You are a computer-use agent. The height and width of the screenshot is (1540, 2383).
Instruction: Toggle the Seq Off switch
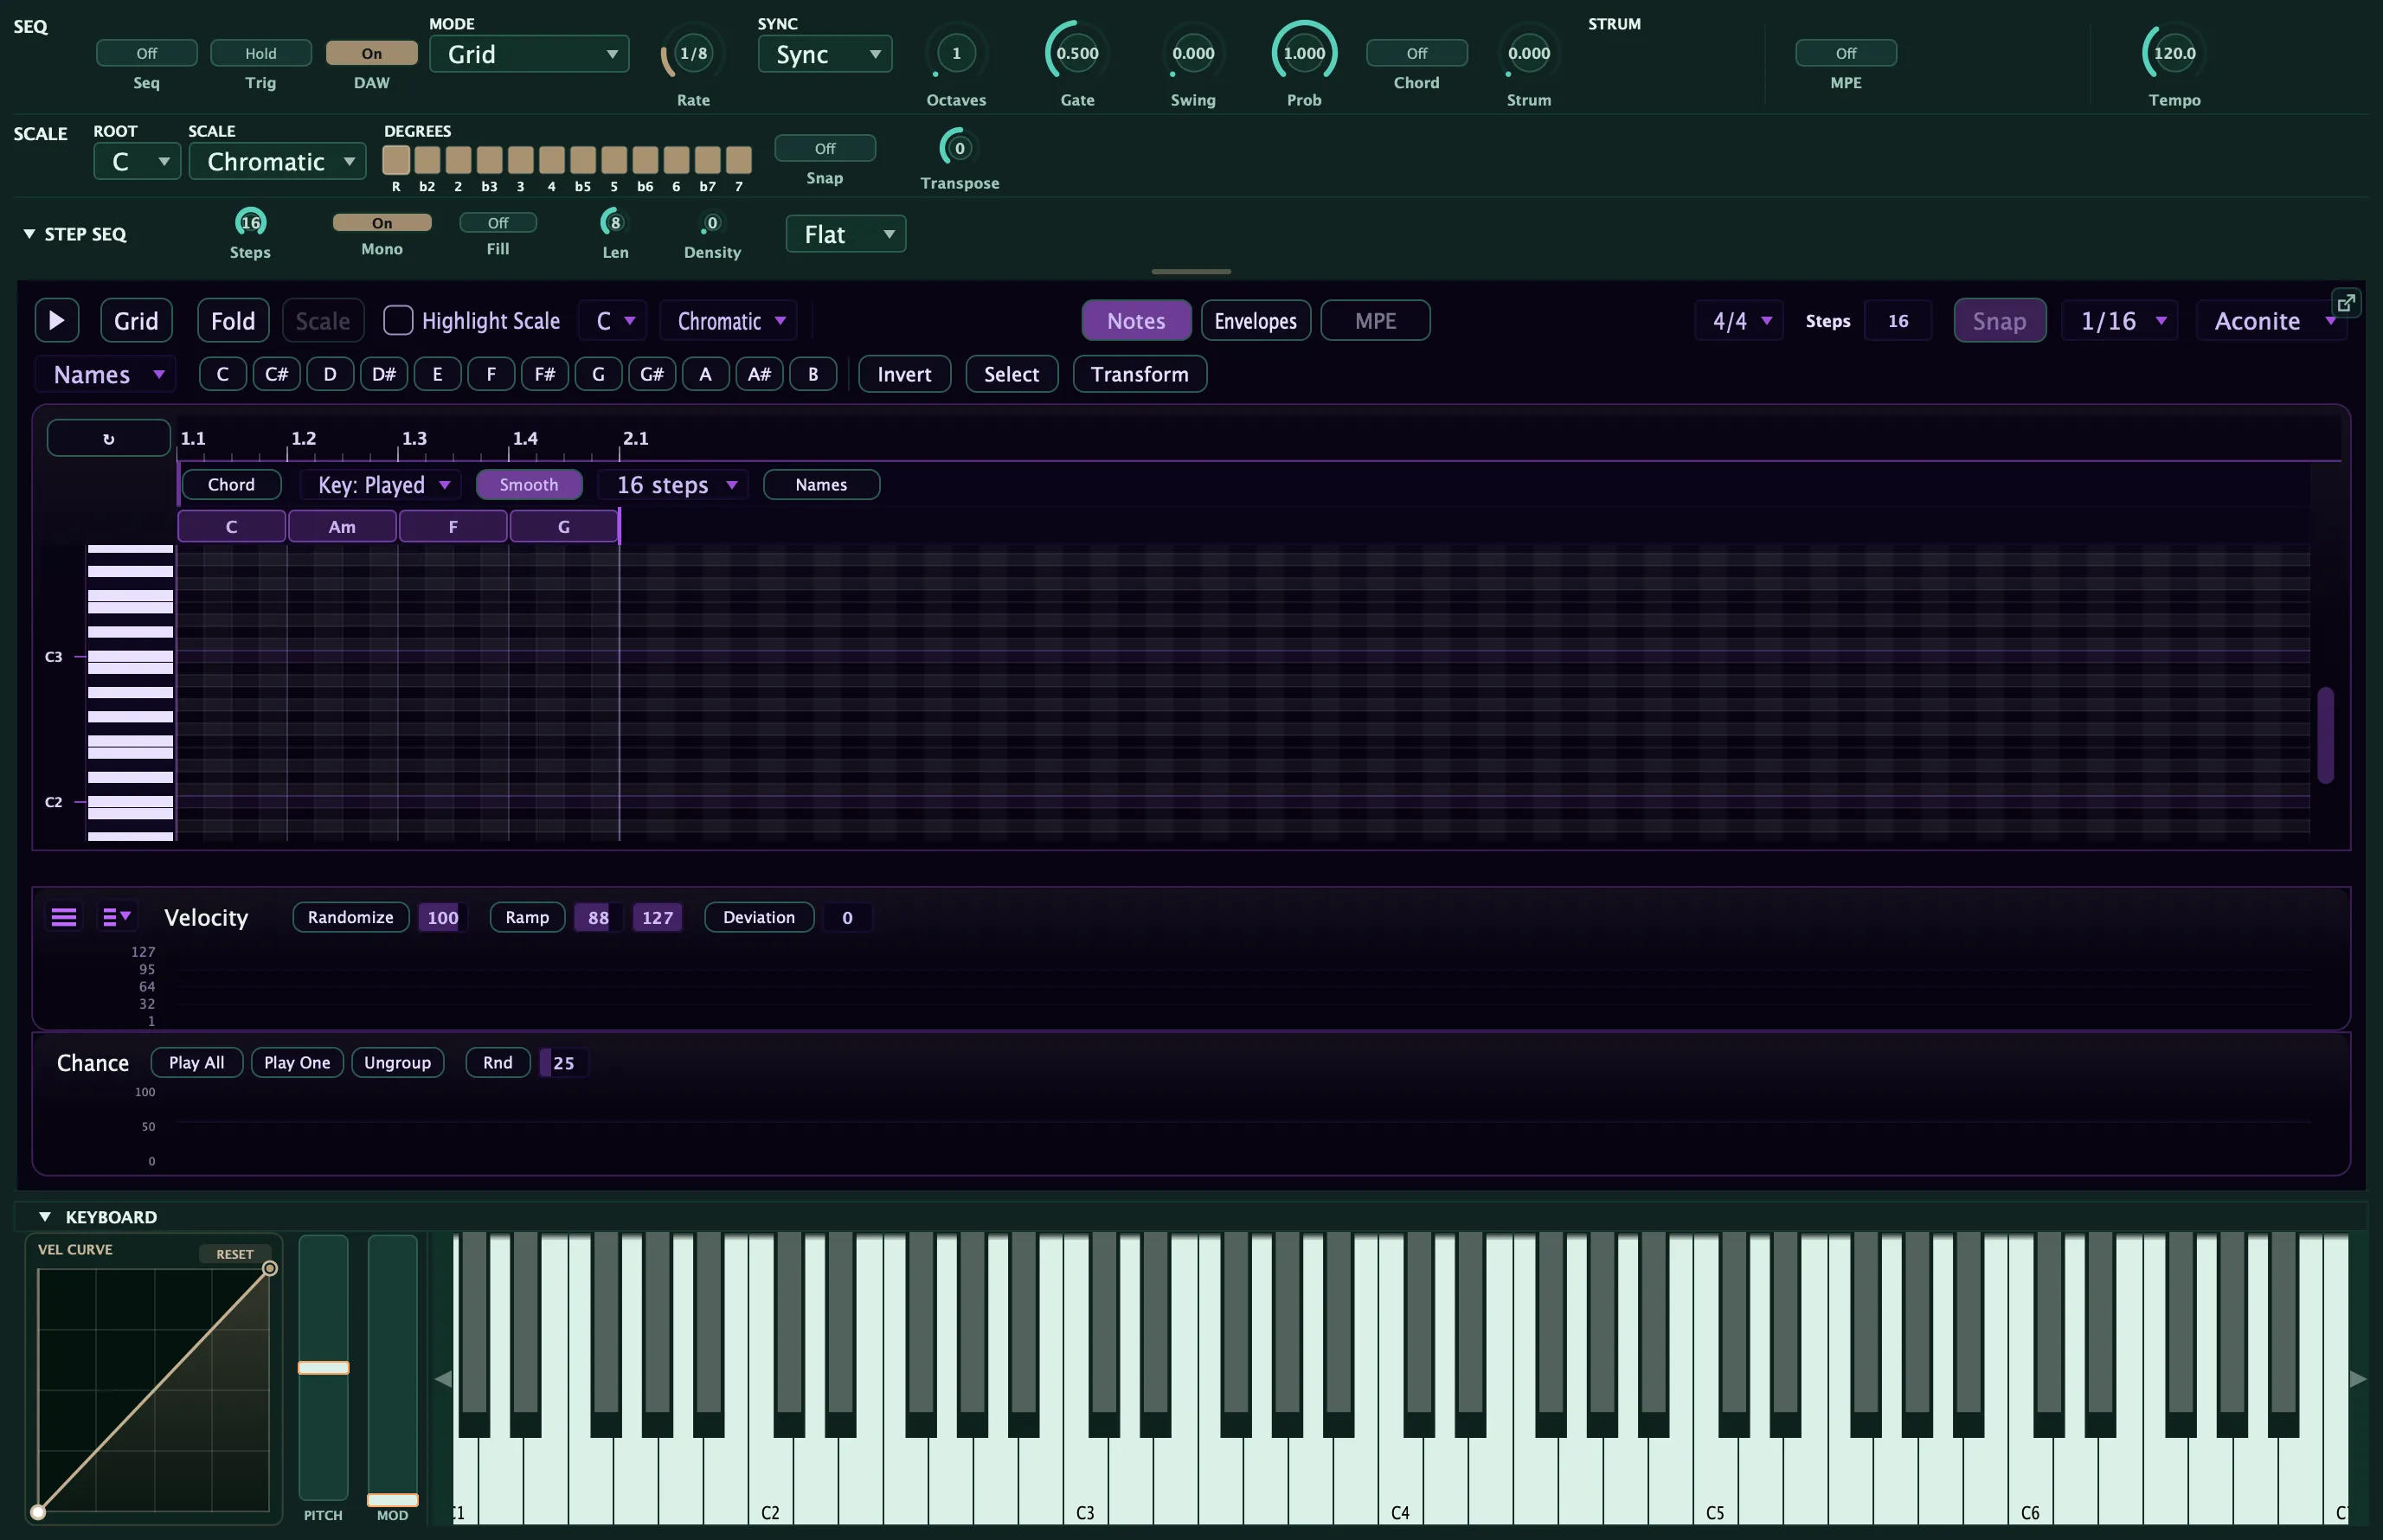point(147,53)
